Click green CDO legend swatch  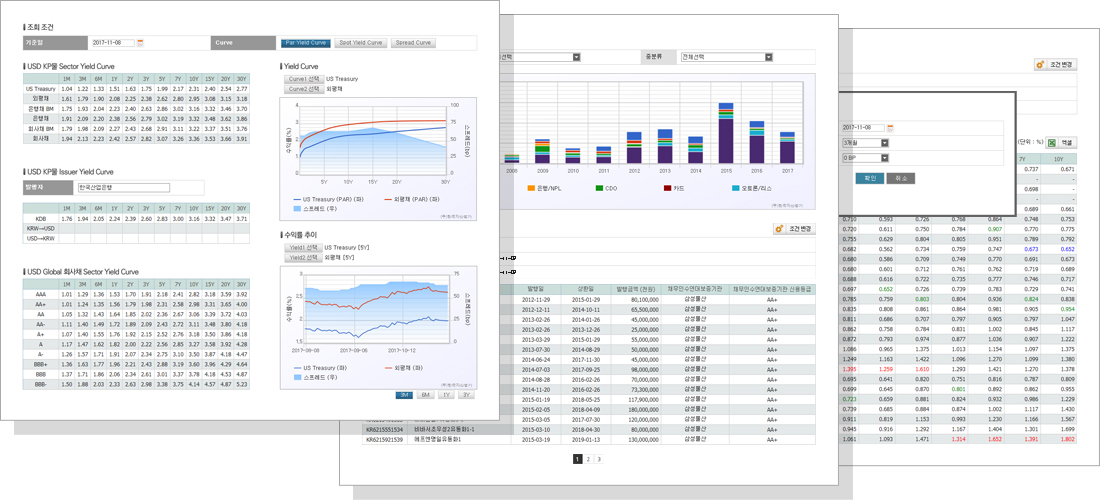[599, 188]
